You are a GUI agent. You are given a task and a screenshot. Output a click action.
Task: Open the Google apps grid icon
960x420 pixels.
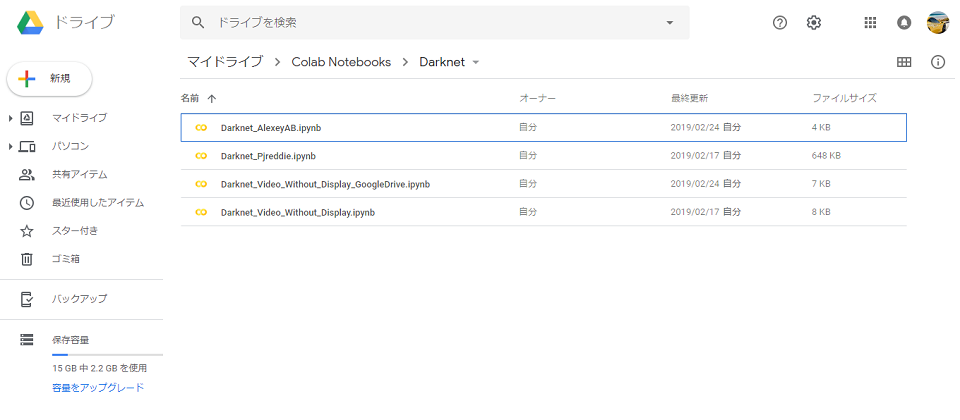(x=870, y=23)
